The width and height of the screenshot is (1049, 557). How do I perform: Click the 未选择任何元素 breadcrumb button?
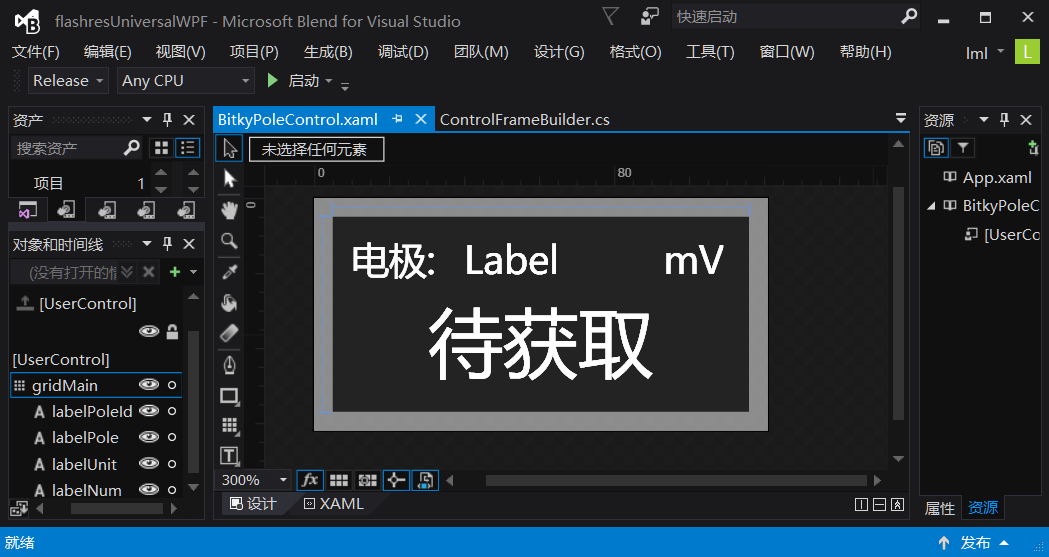(316, 149)
